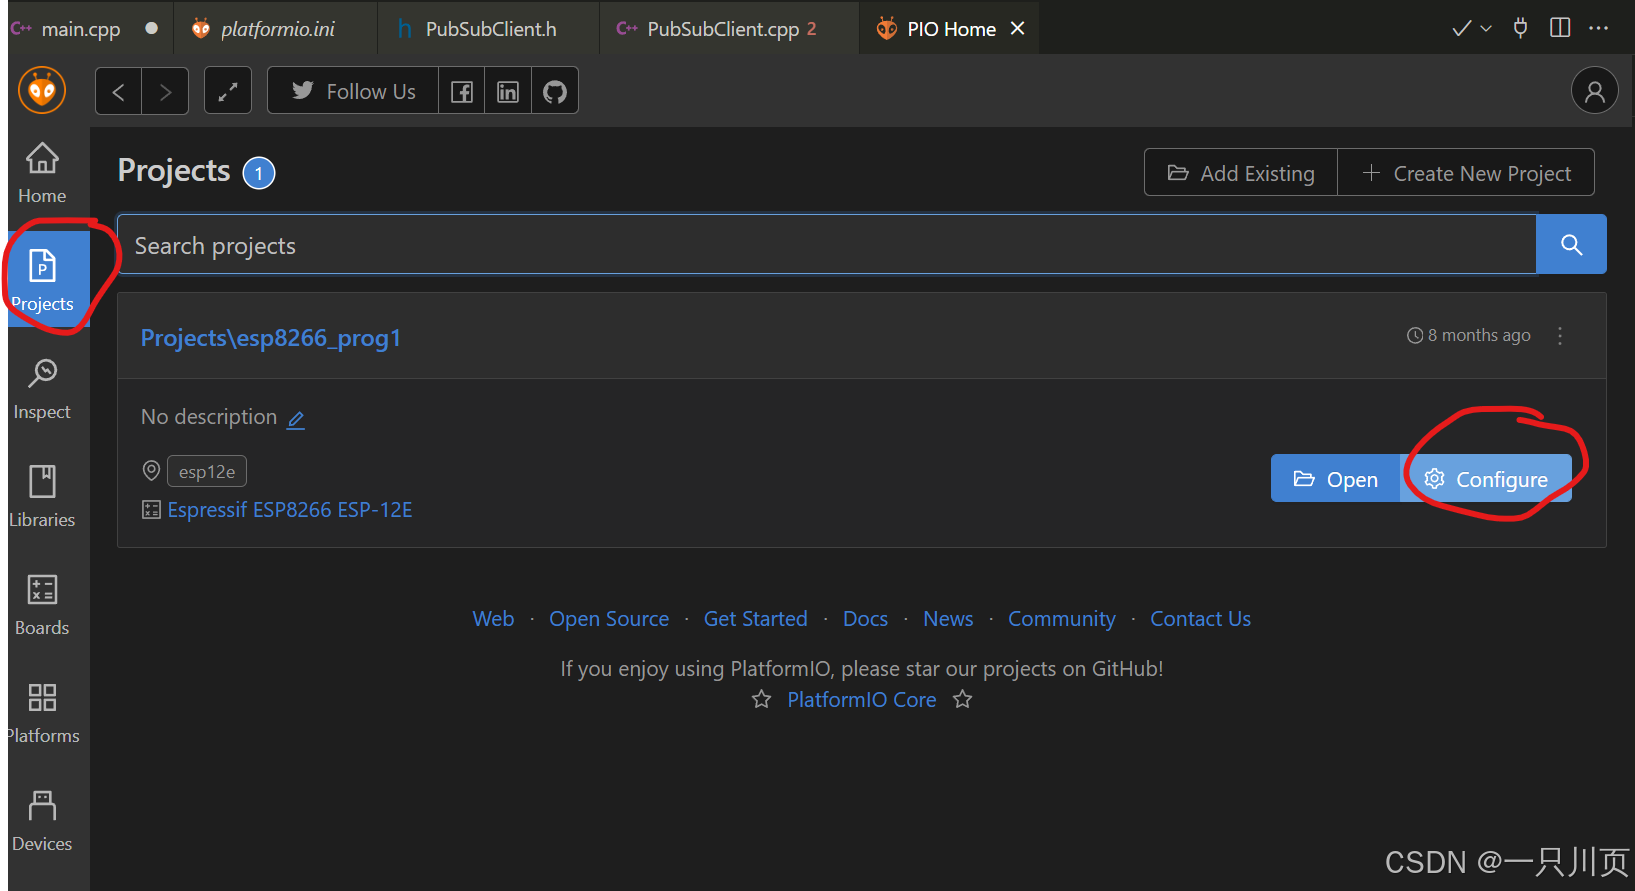Split the editor with the layout icon

1560,28
